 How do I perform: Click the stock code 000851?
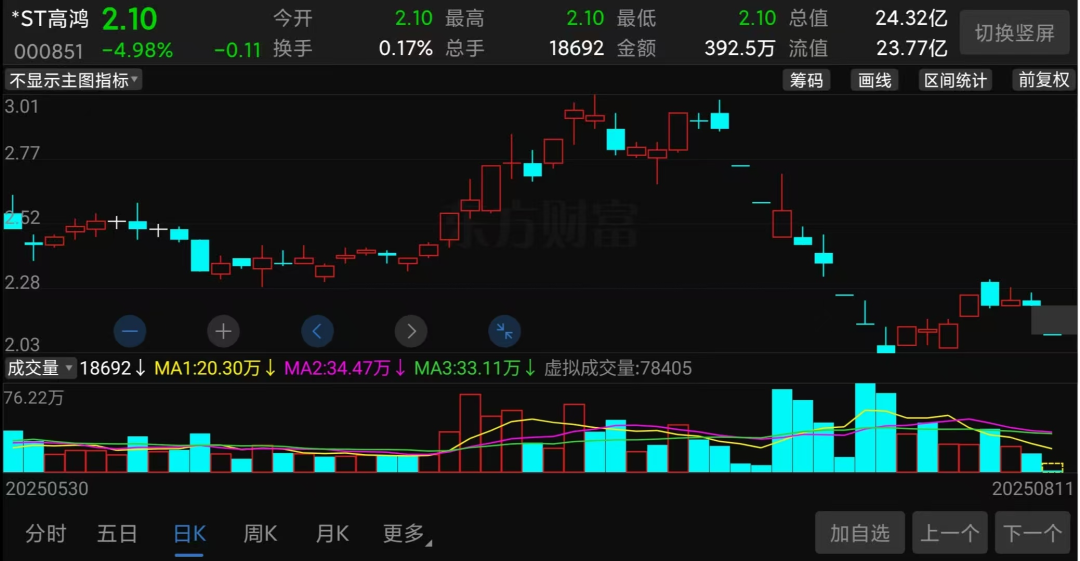click(49, 51)
